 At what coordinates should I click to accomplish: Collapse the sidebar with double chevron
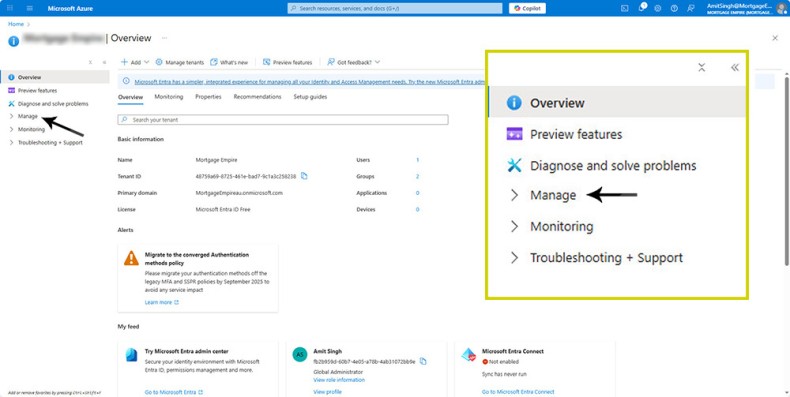click(x=104, y=62)
